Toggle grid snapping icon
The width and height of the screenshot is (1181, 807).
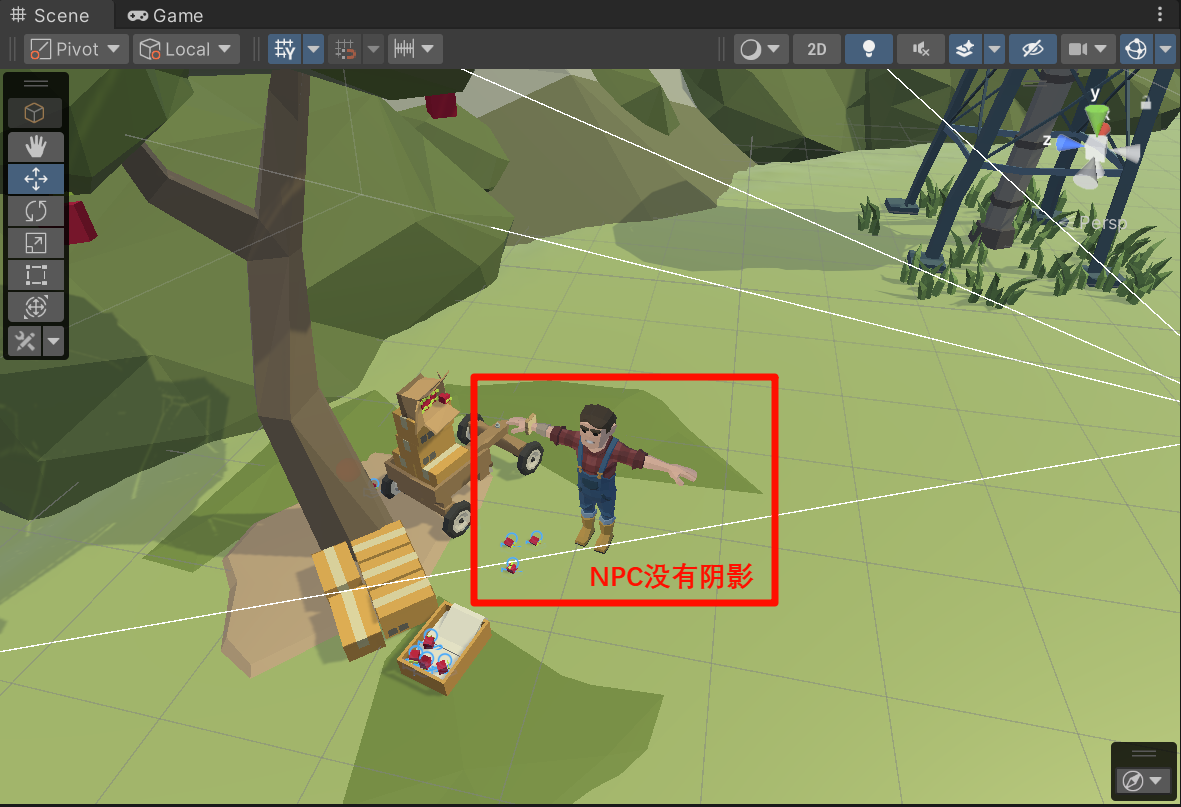pos(345,49)
